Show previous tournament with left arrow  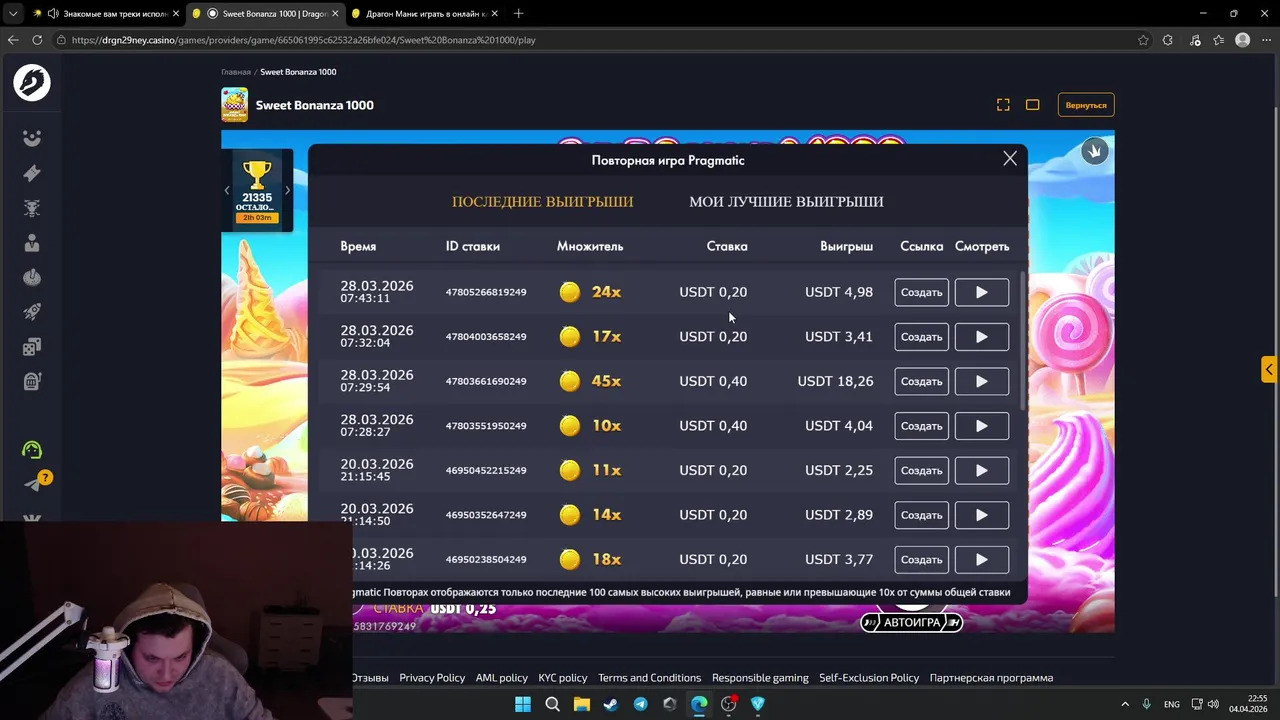click(x=226, y=190)
